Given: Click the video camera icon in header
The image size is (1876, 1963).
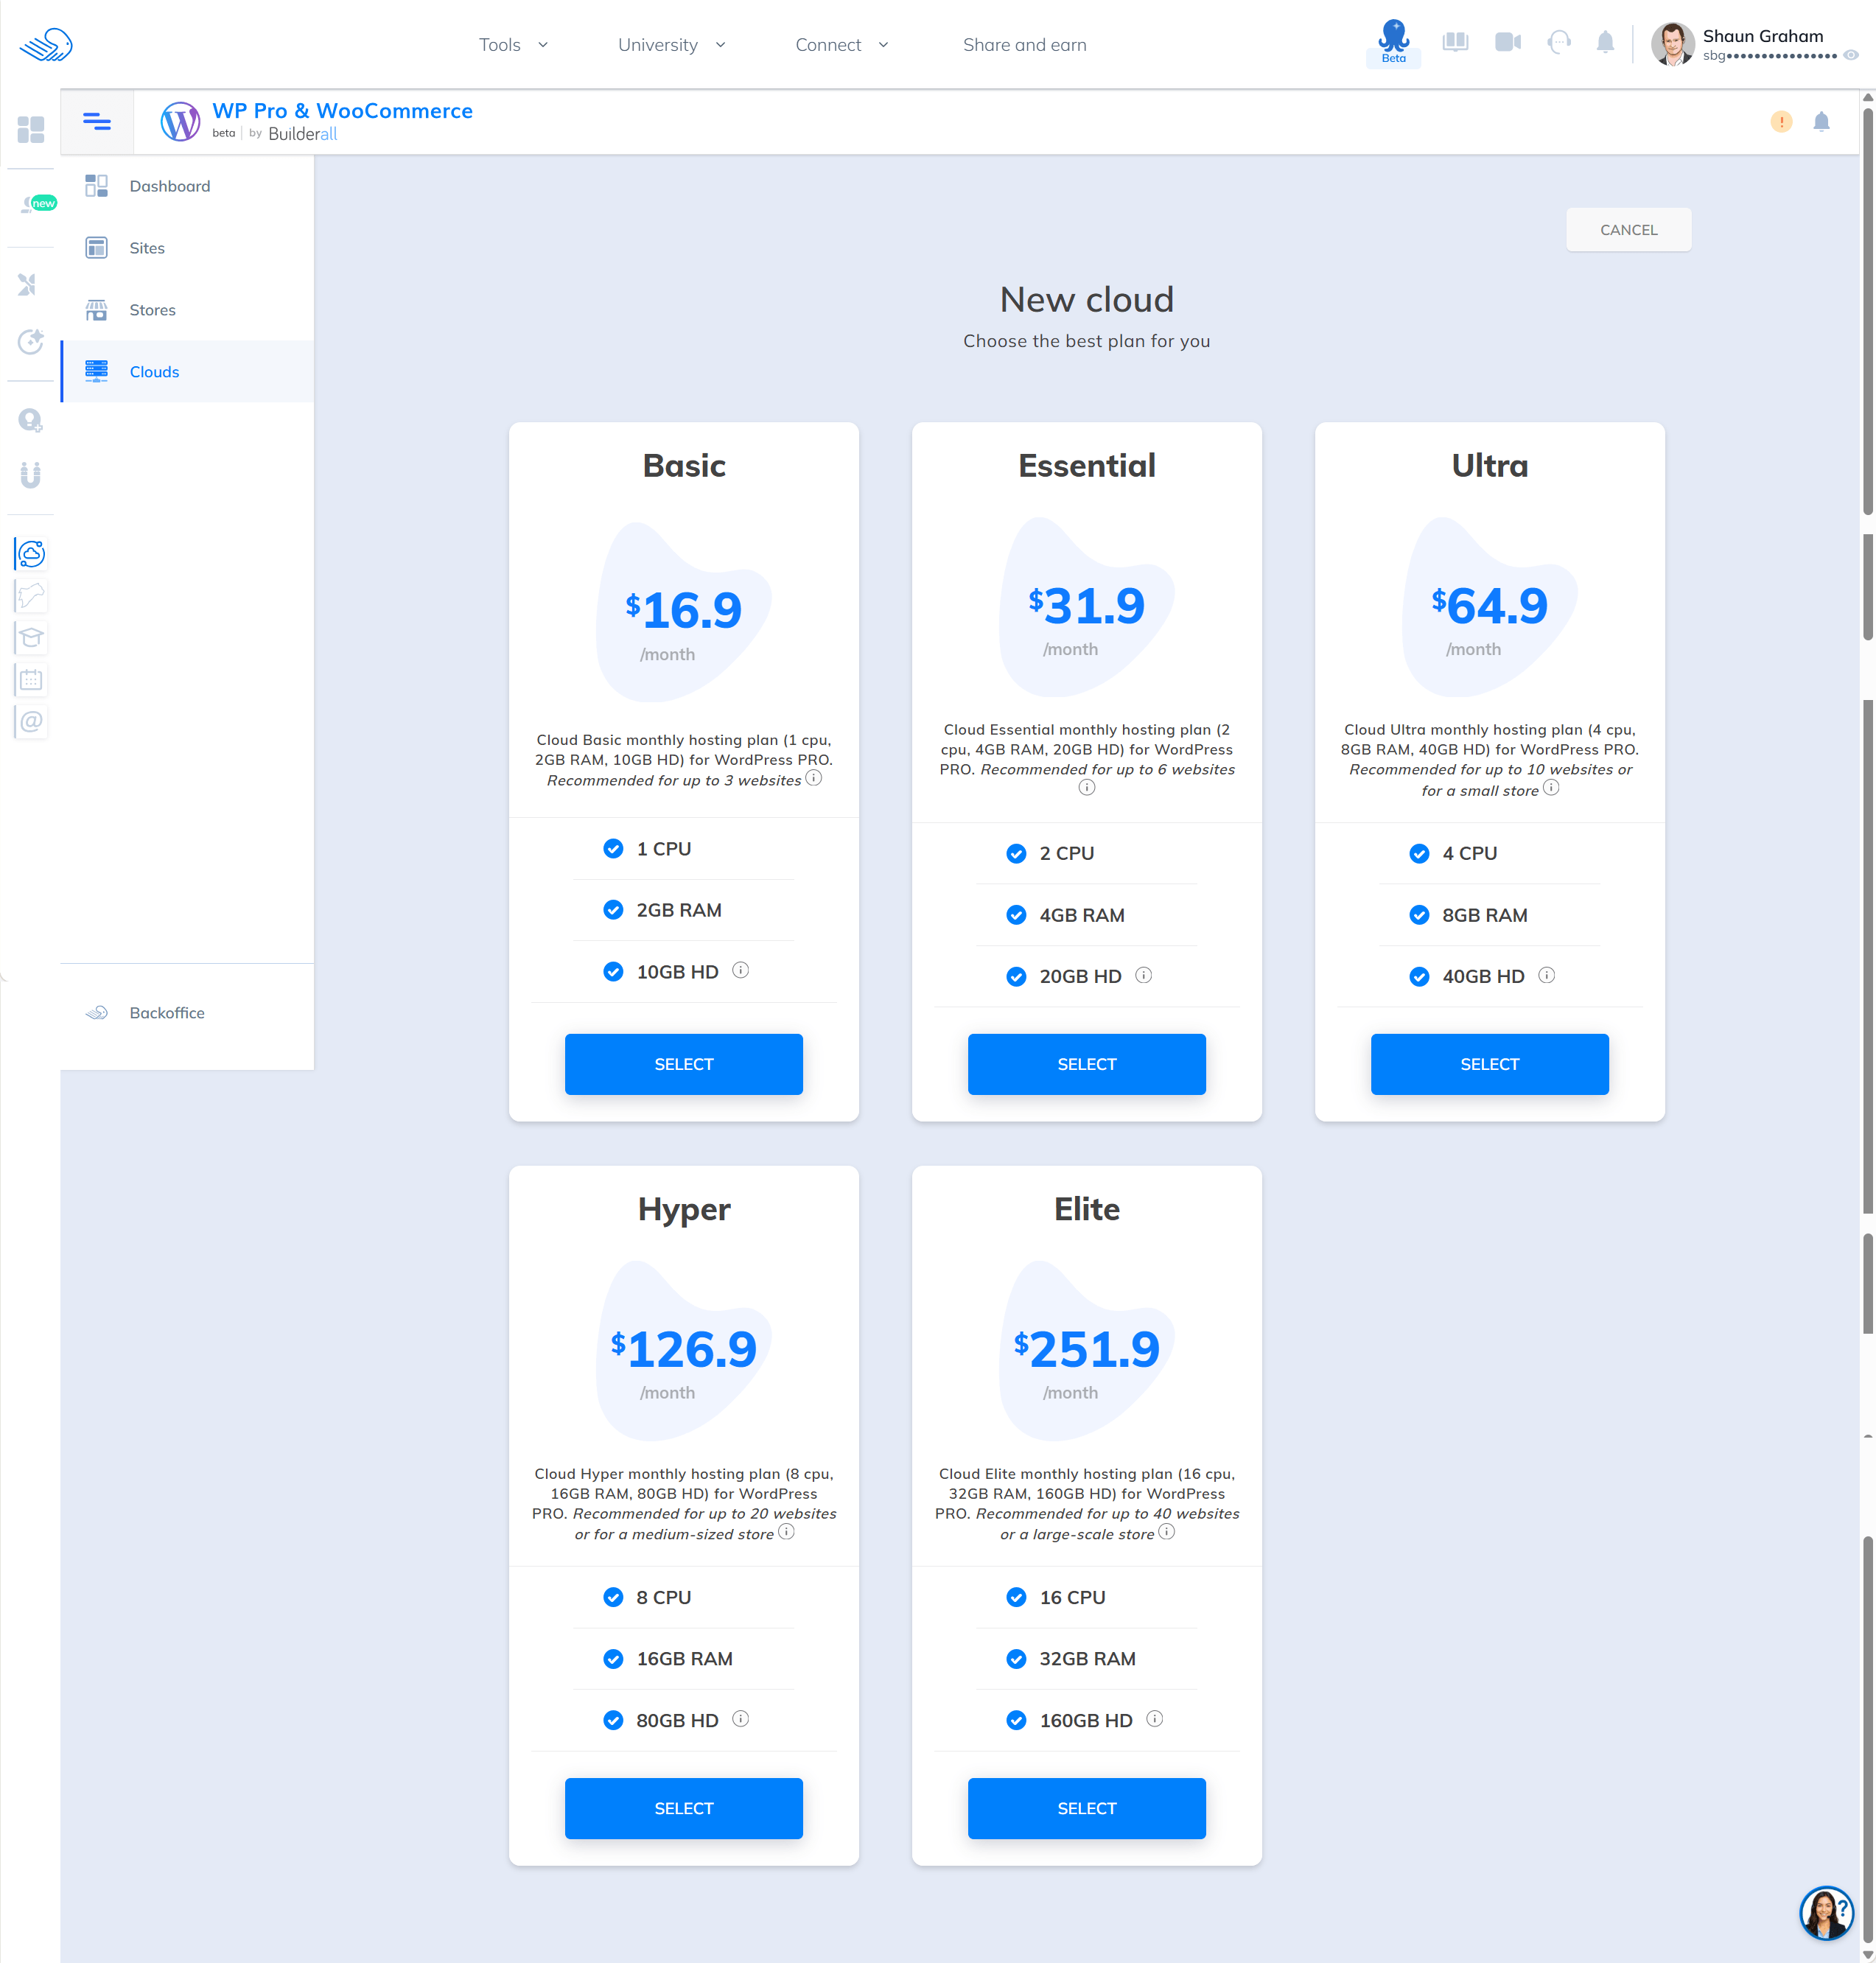Looking at the screenshot, I should [1507, 42].
